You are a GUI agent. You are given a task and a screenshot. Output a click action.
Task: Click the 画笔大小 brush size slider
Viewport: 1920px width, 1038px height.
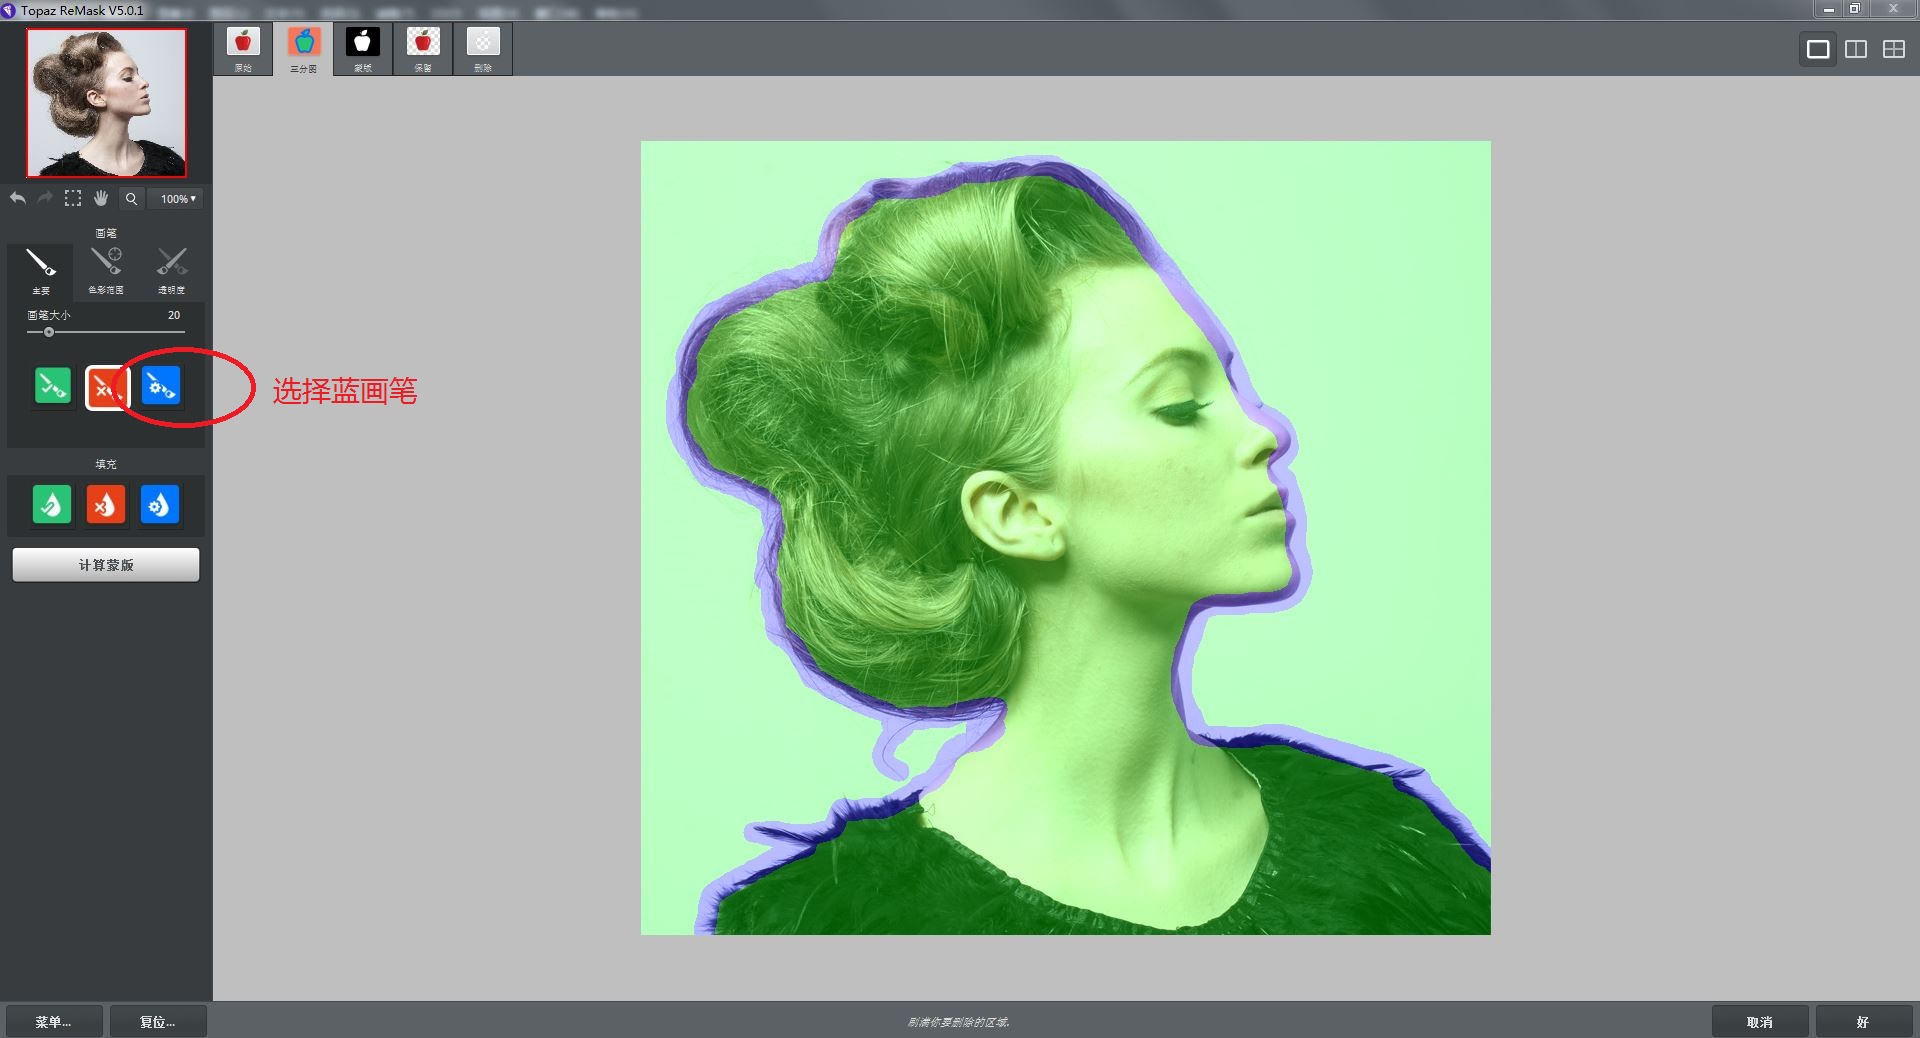(106, 332)
